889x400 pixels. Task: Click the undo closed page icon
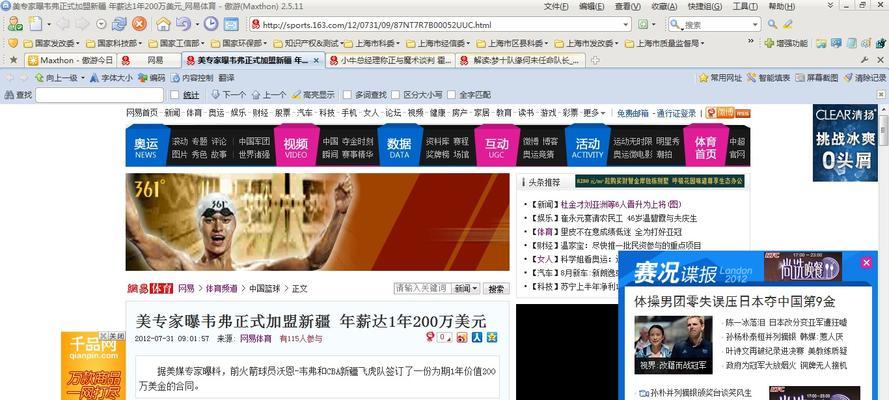point(183,24)
